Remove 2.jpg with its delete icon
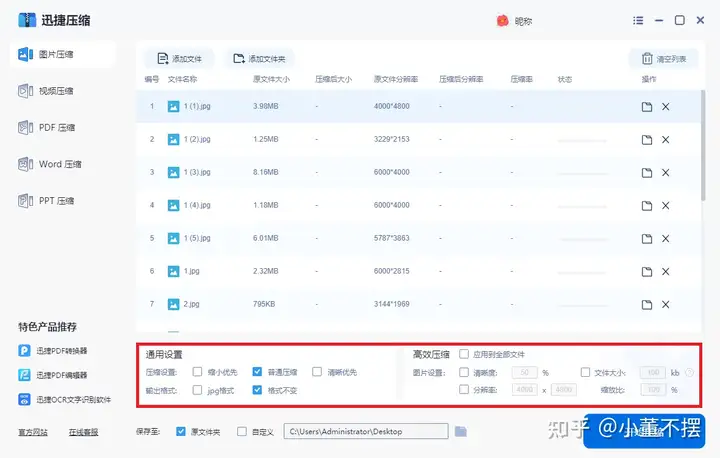The width and height of the screenshot is (720, 458). click(666, 304)
